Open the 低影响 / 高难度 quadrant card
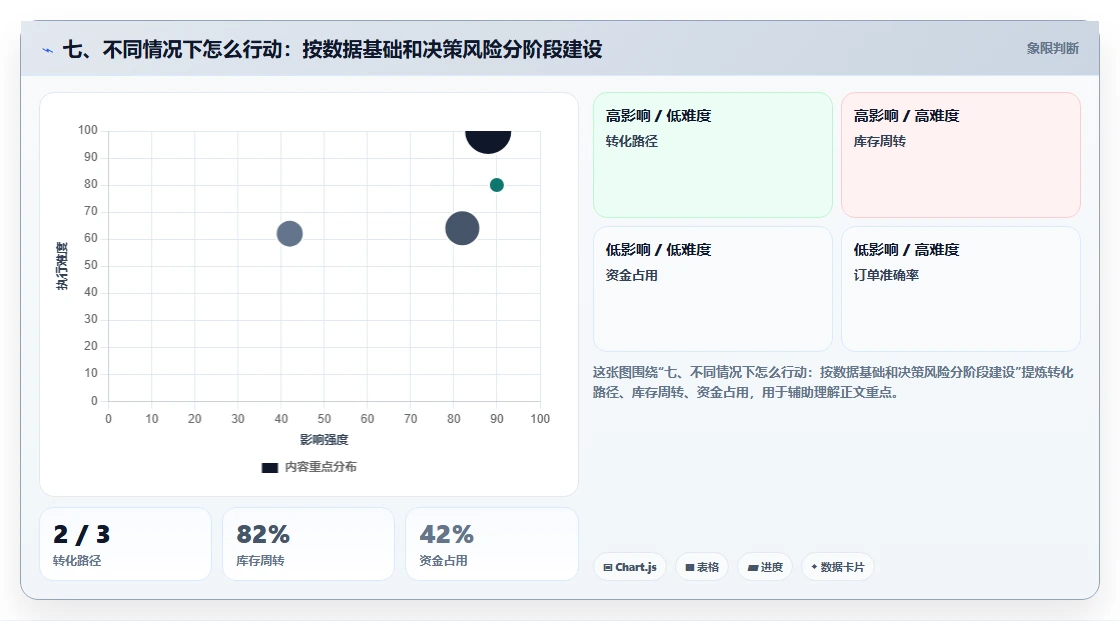The image size is (1120, 621). (961, 289)
